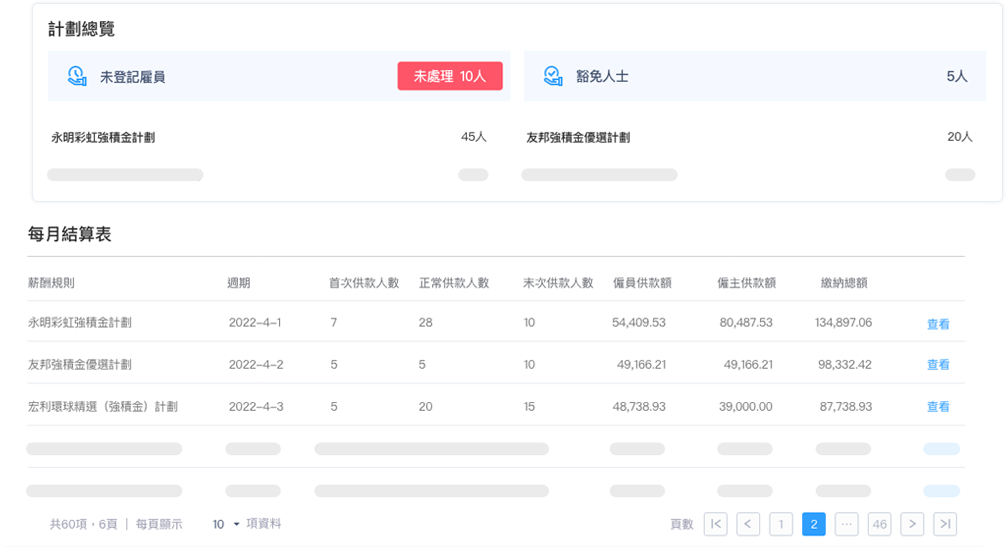The image size is (1006, 547).
Task: Click total amount 87,738.93
Action: [x=846, y=407]
